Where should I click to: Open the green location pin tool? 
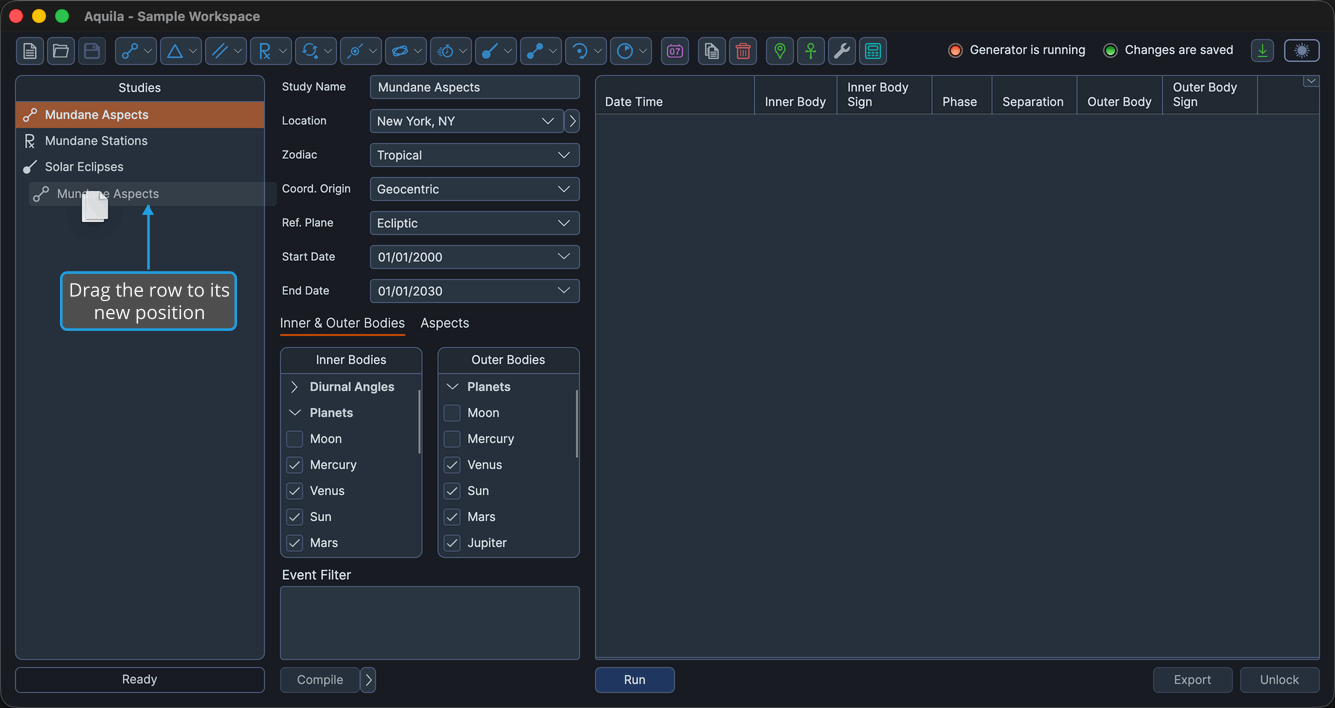pos(780,51)
